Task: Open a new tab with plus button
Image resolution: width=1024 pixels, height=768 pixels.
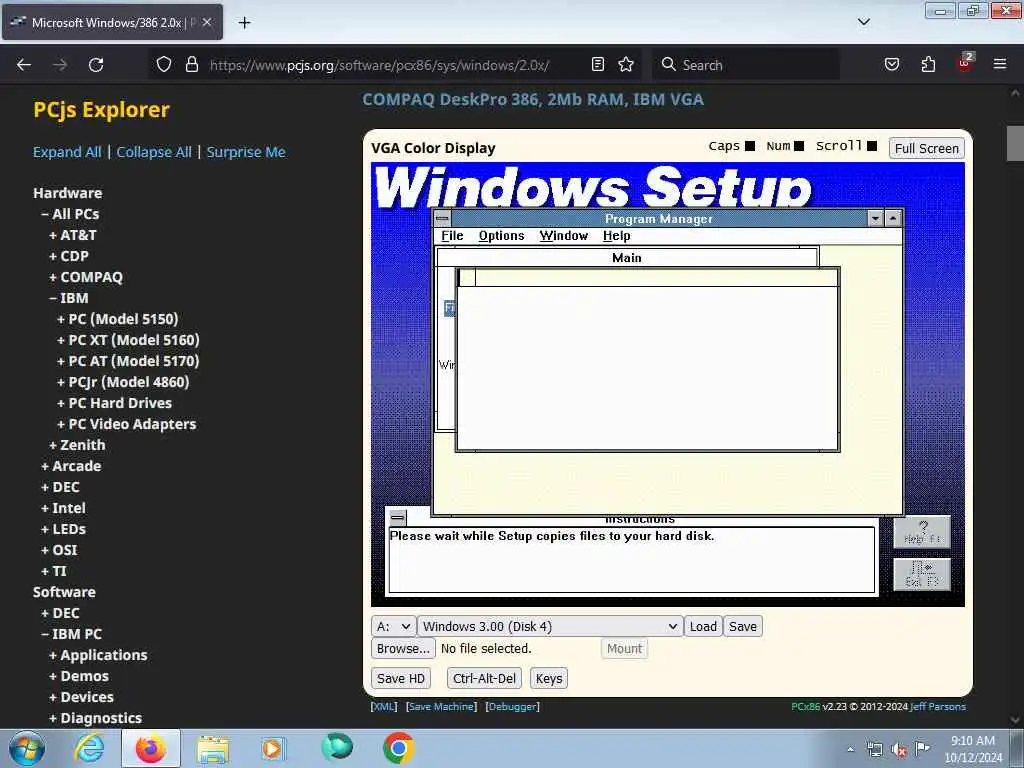Action: click(244, 23)
